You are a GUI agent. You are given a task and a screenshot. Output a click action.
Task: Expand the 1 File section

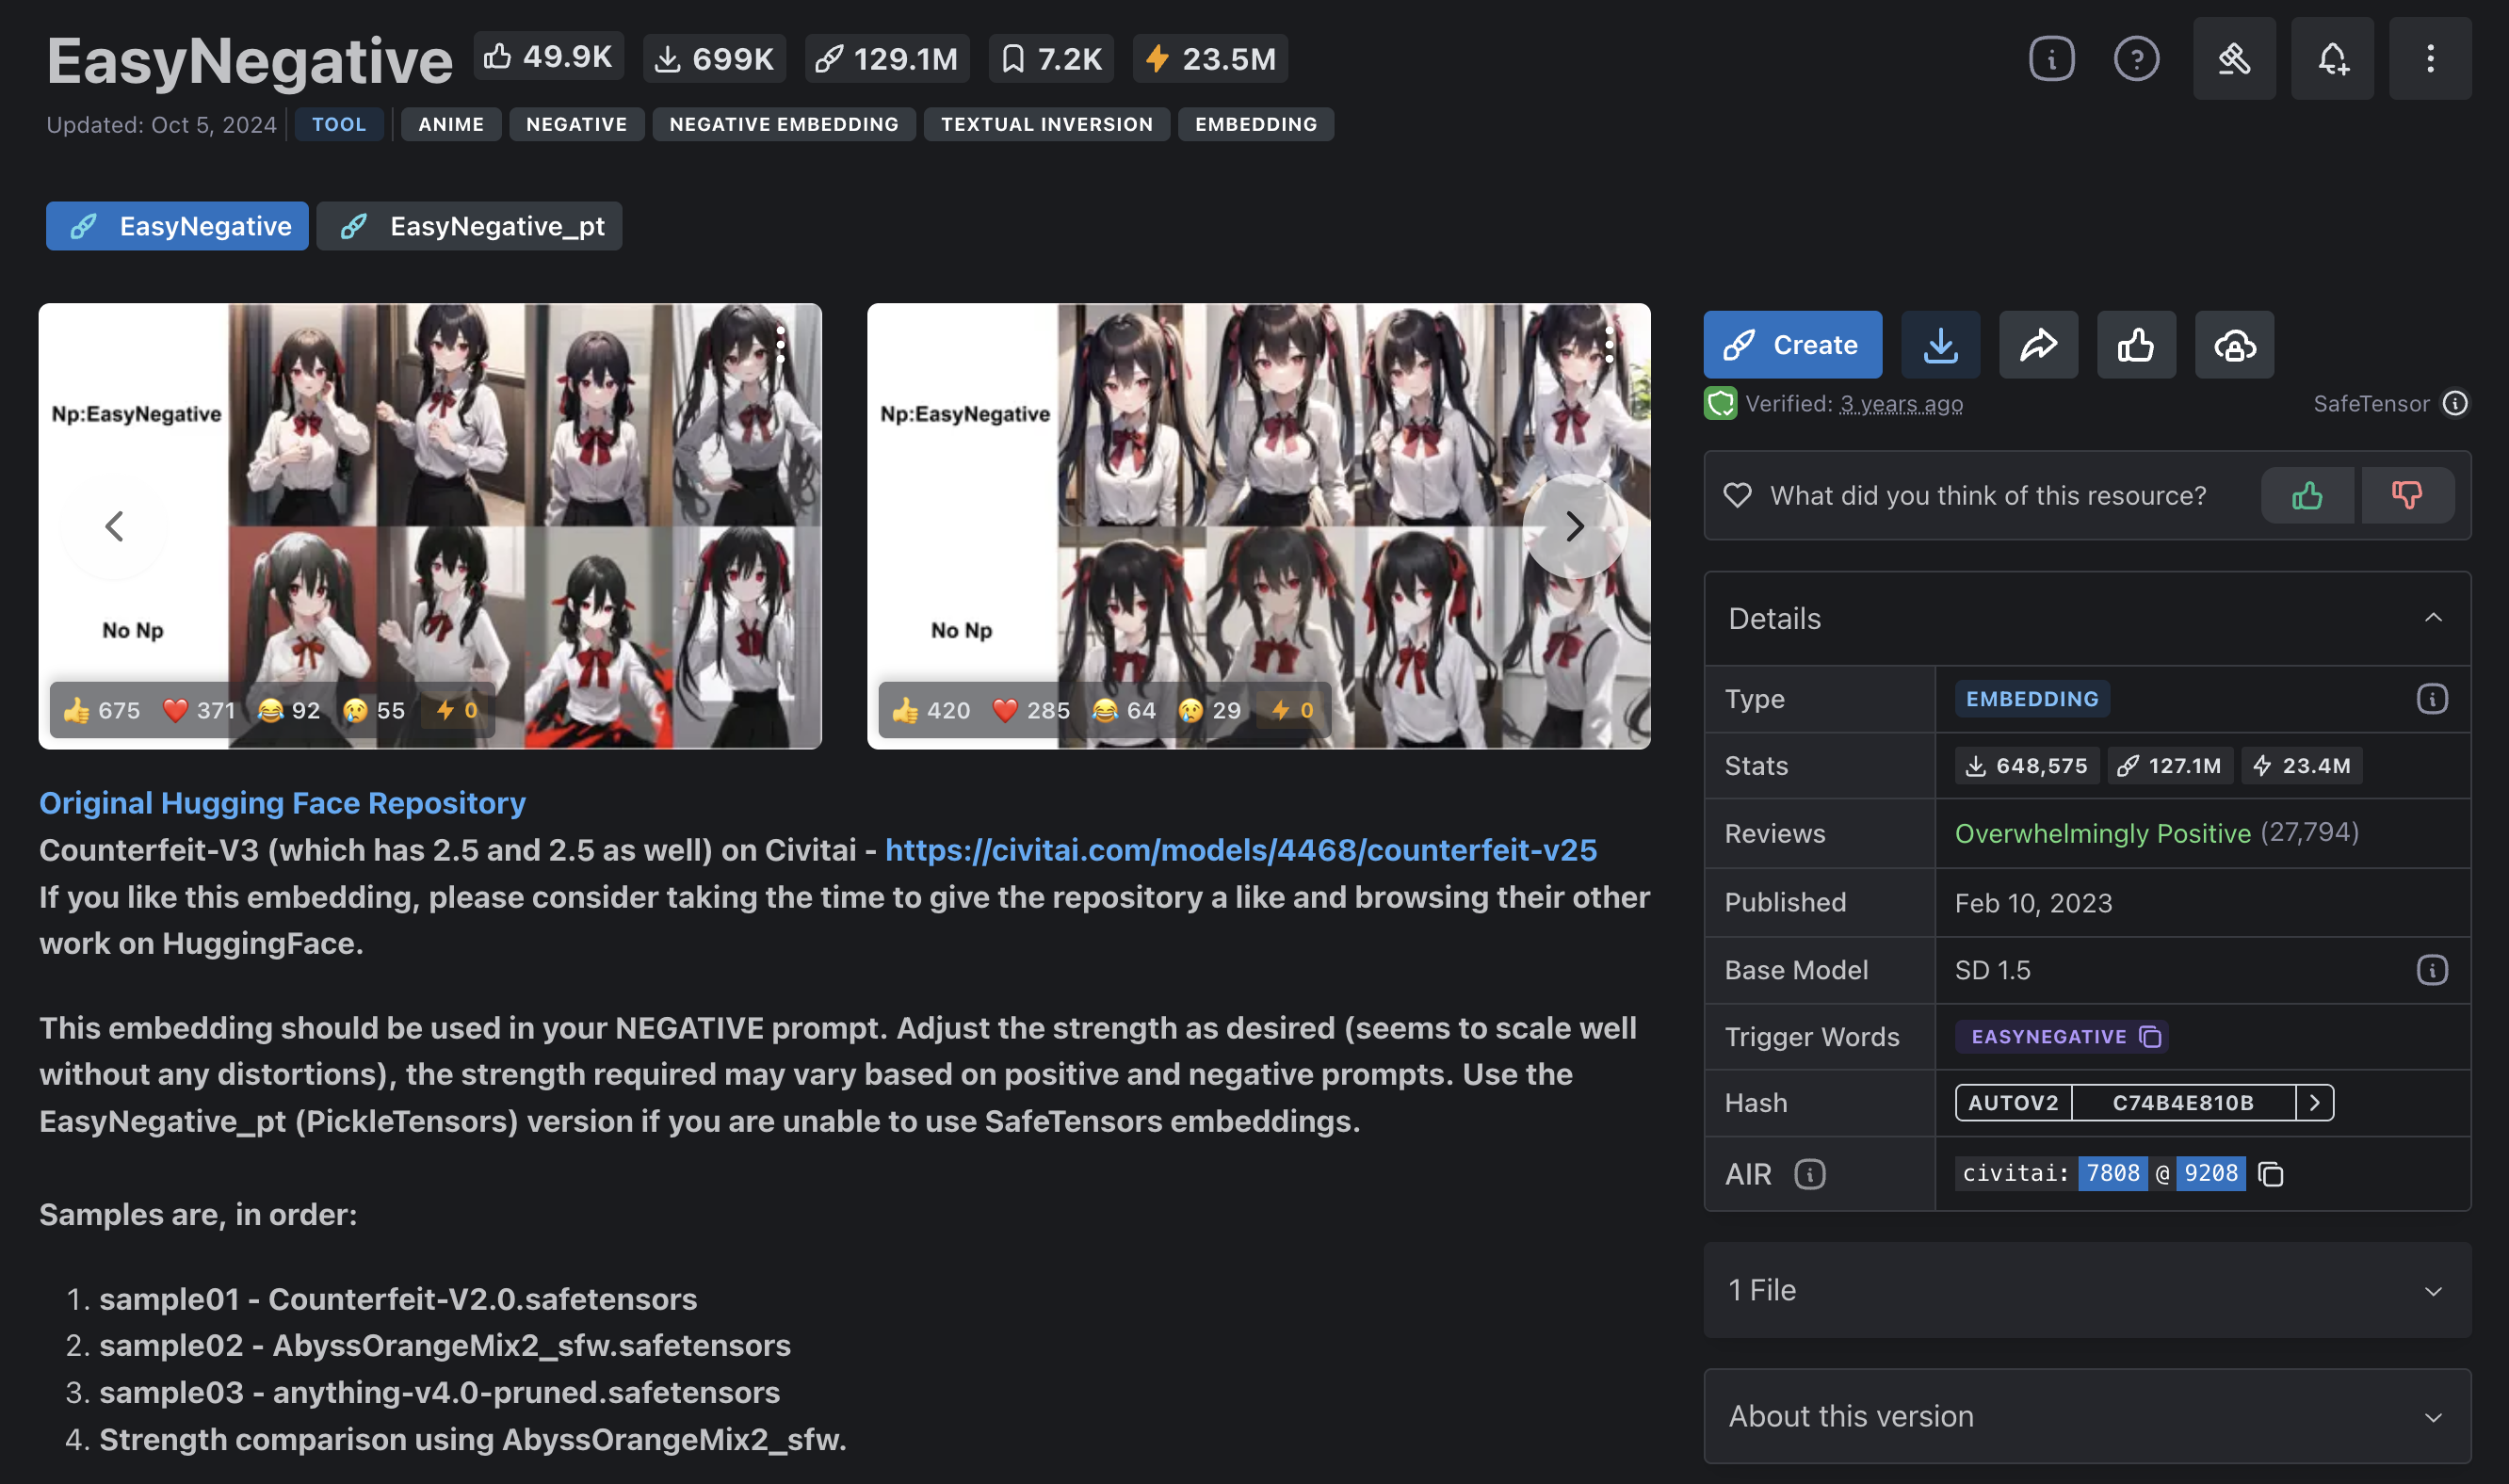(x=2086, y=1290)
